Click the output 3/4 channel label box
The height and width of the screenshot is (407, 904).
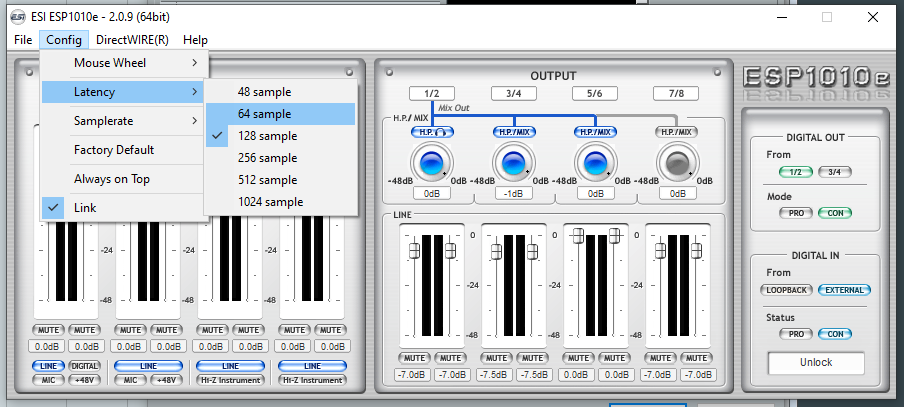[514, 93]
